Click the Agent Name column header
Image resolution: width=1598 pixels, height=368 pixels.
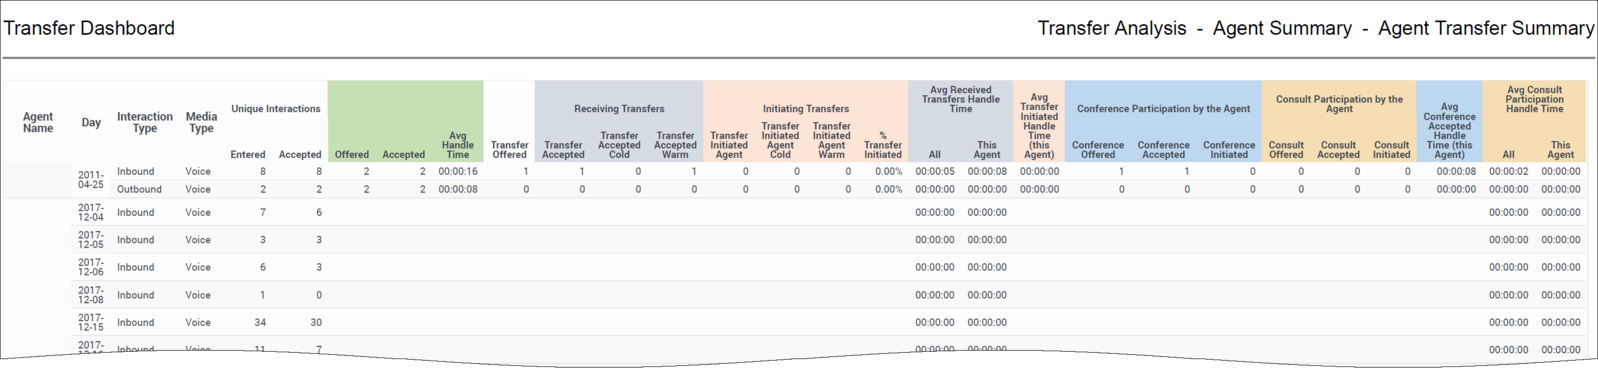[38, 122]
